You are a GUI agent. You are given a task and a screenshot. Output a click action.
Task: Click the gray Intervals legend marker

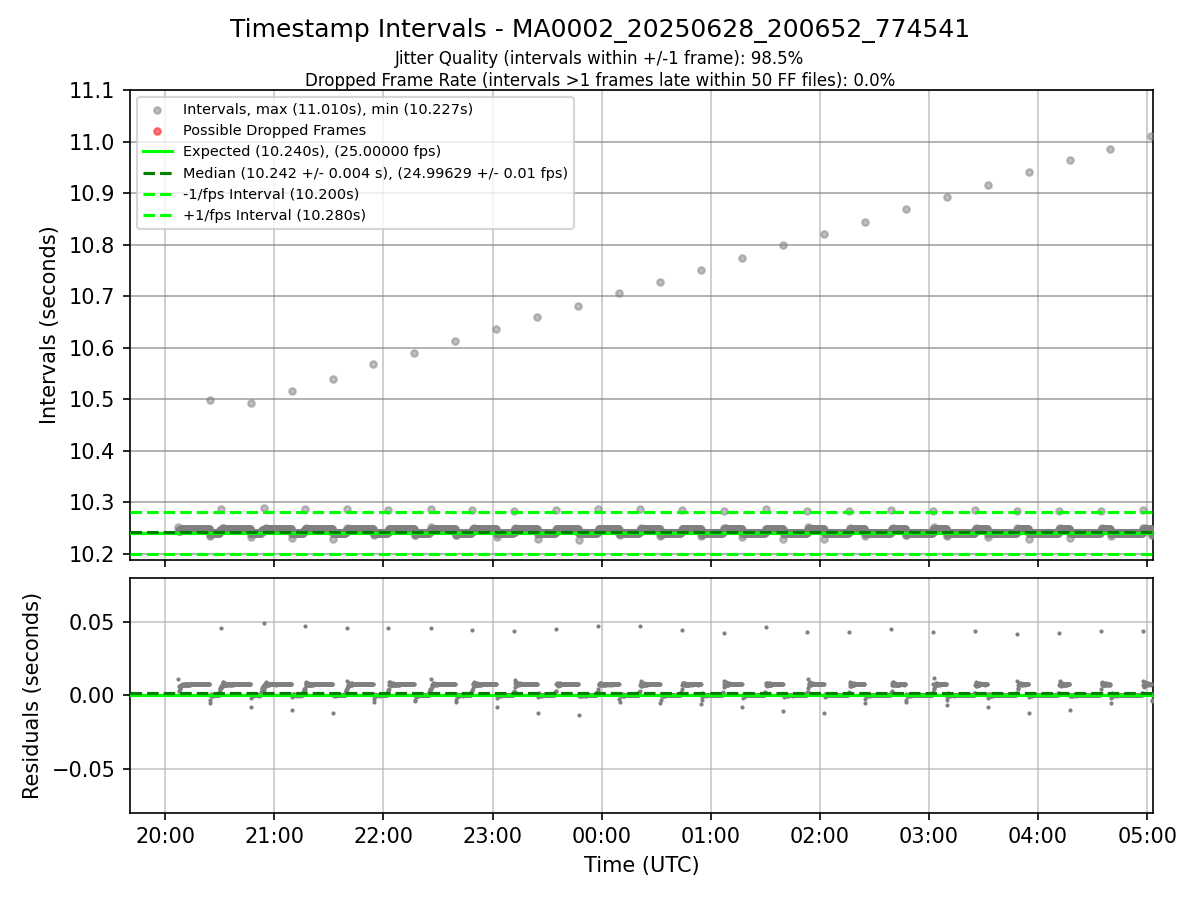click(x=157, y=109)
